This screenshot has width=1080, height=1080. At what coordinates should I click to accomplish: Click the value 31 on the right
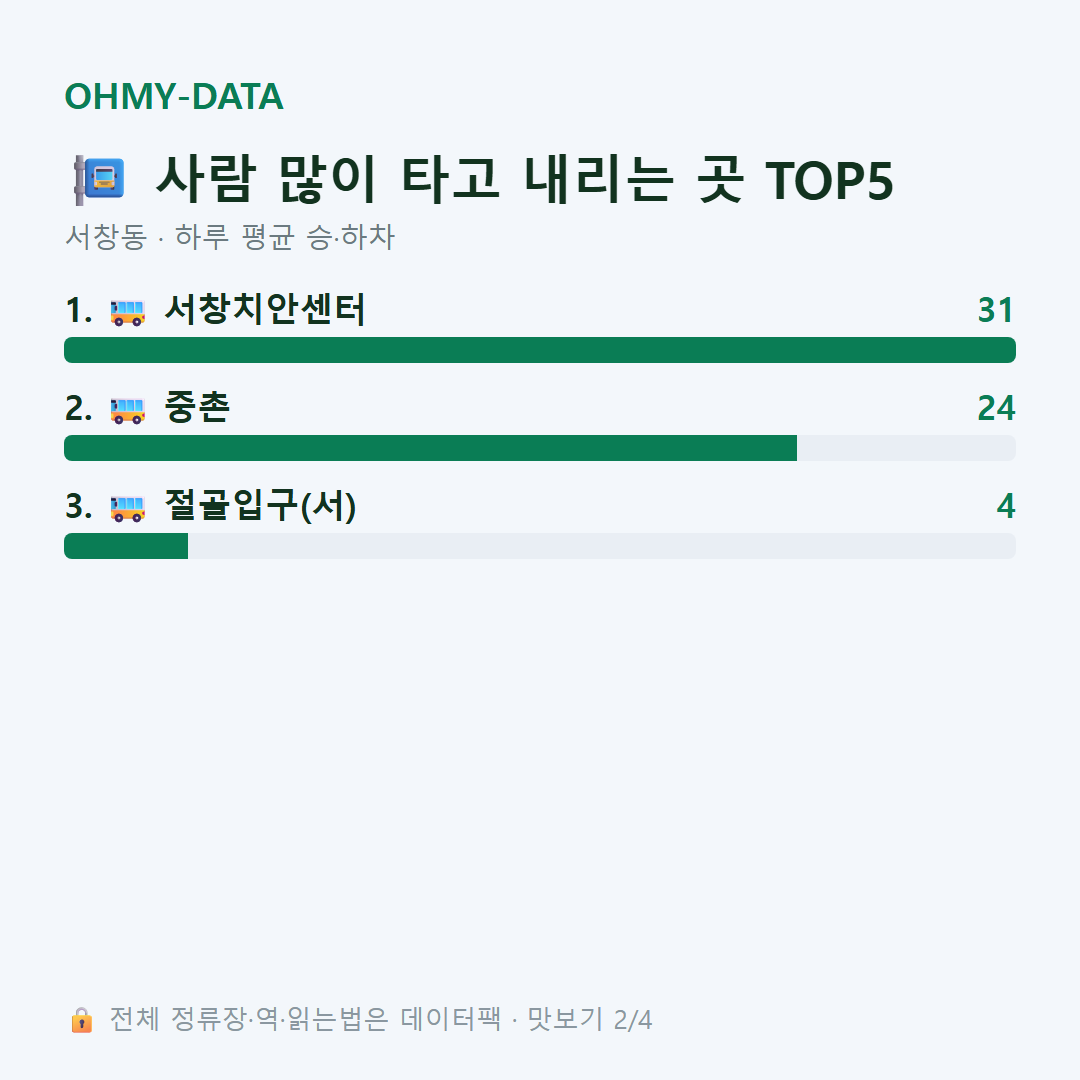click(996, 310)
